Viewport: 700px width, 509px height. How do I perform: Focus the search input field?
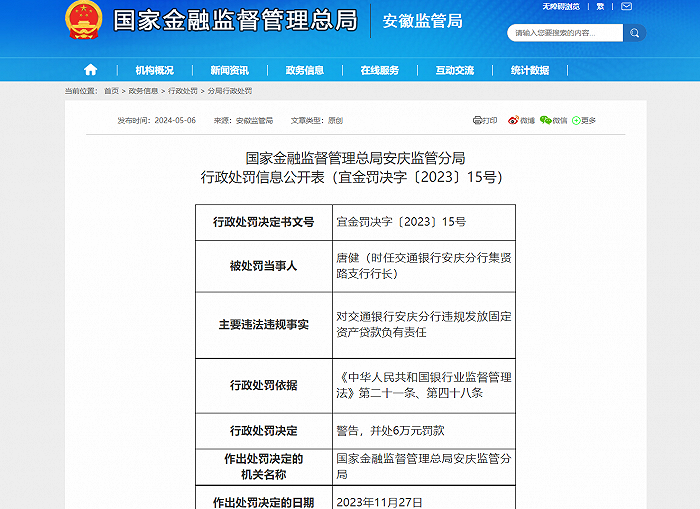[x=565, y=33]
